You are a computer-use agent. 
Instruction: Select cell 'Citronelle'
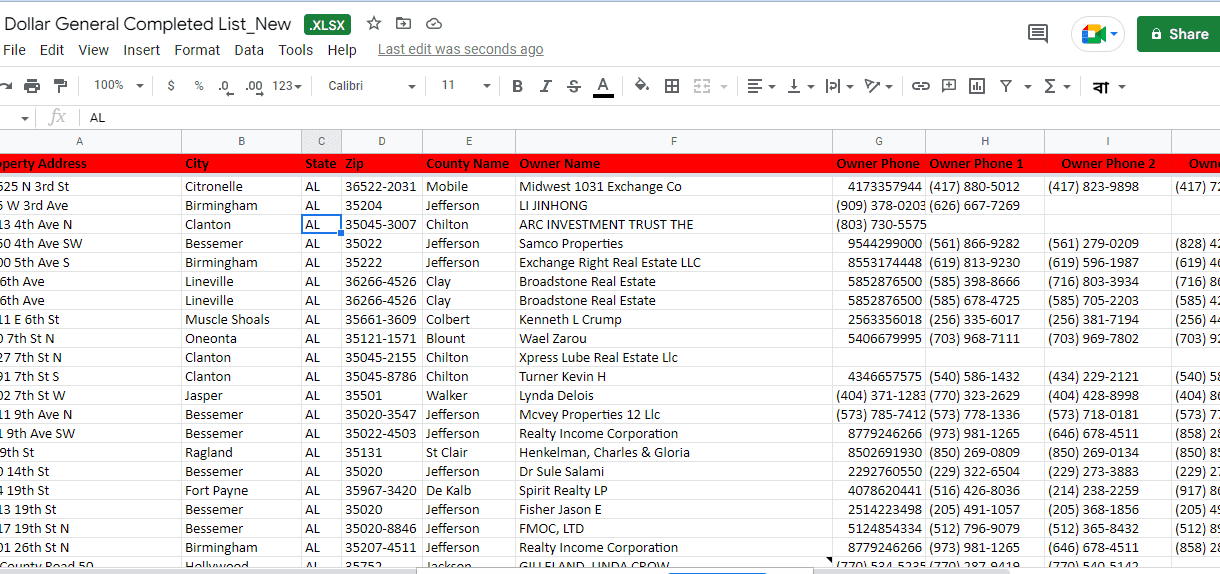[x=241, y=186]
